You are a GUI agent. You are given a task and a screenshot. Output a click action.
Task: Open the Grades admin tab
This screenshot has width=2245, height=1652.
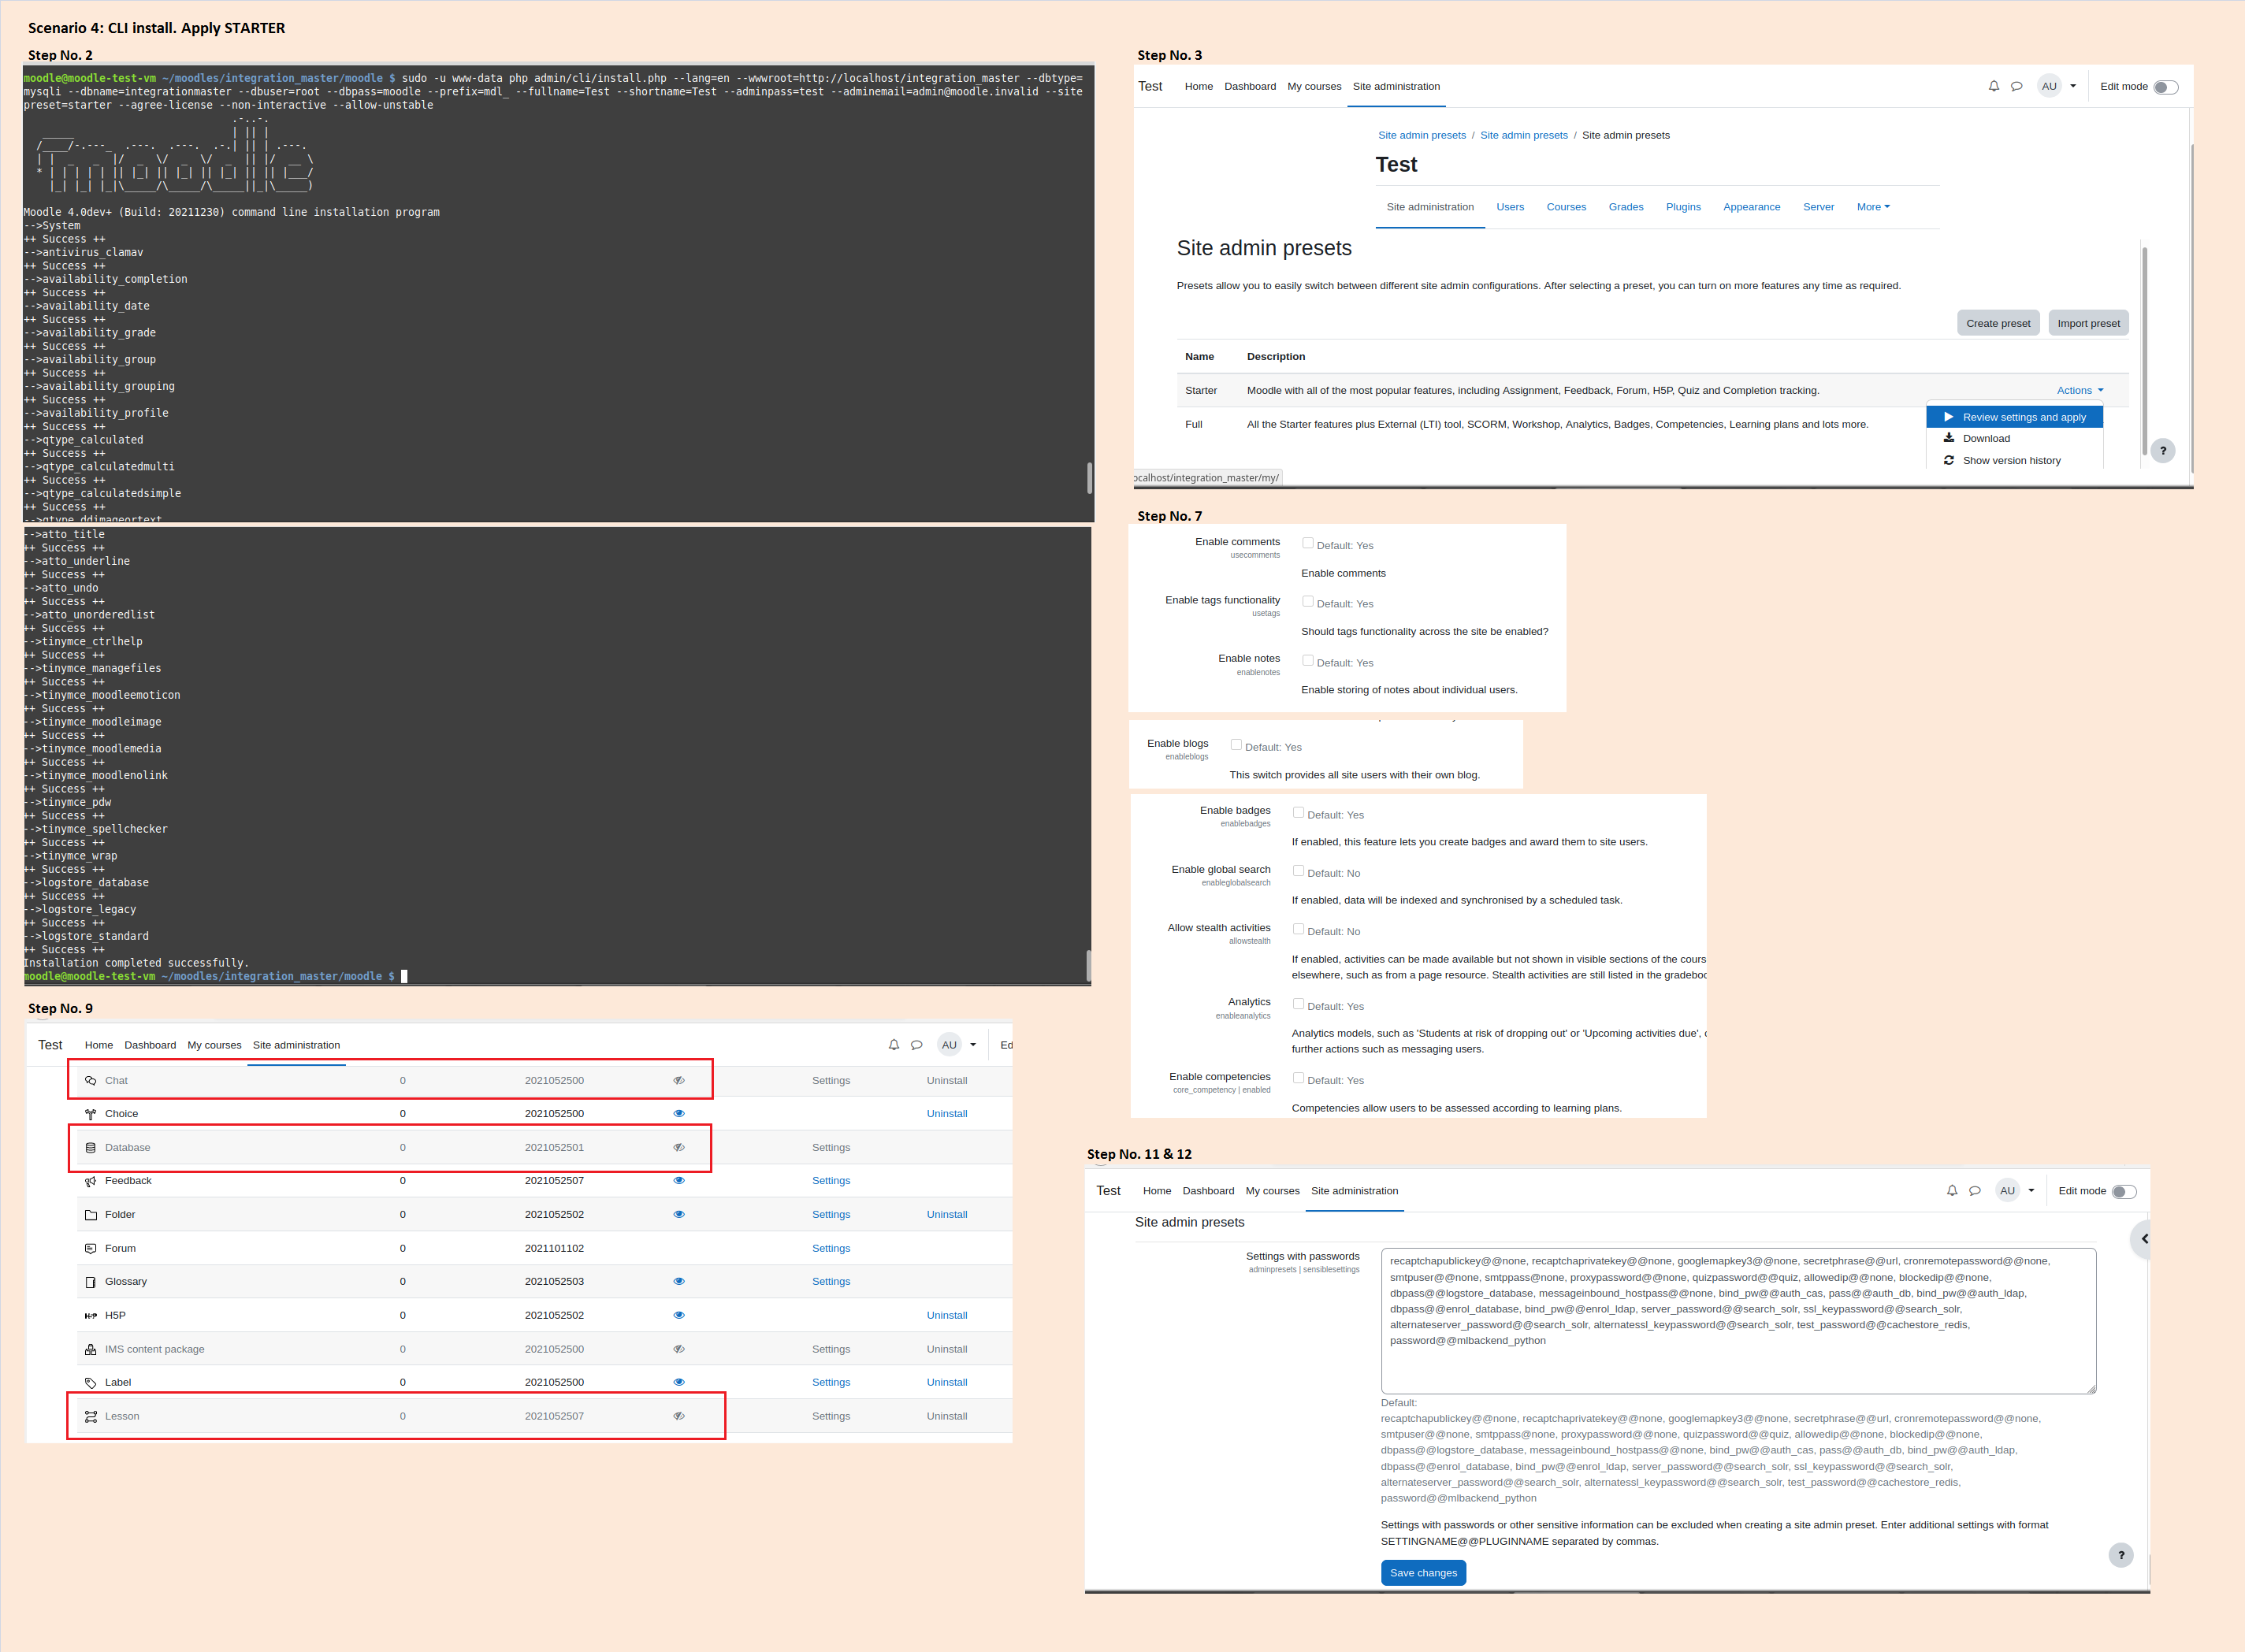(1626, 207)
